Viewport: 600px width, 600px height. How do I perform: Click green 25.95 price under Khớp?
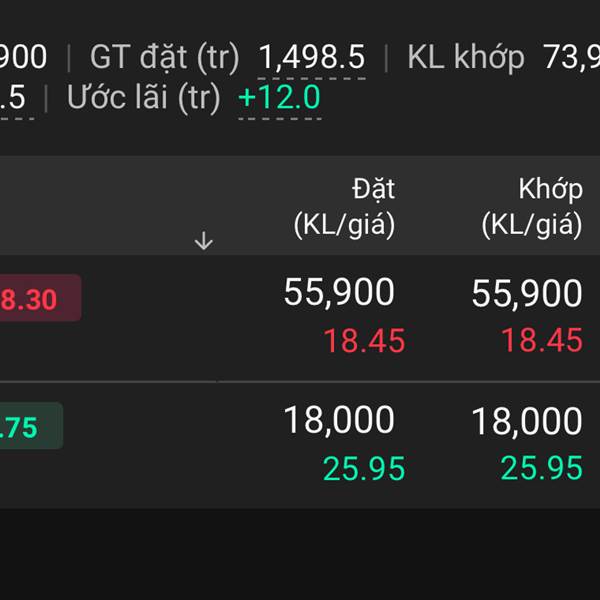point(542,468)
